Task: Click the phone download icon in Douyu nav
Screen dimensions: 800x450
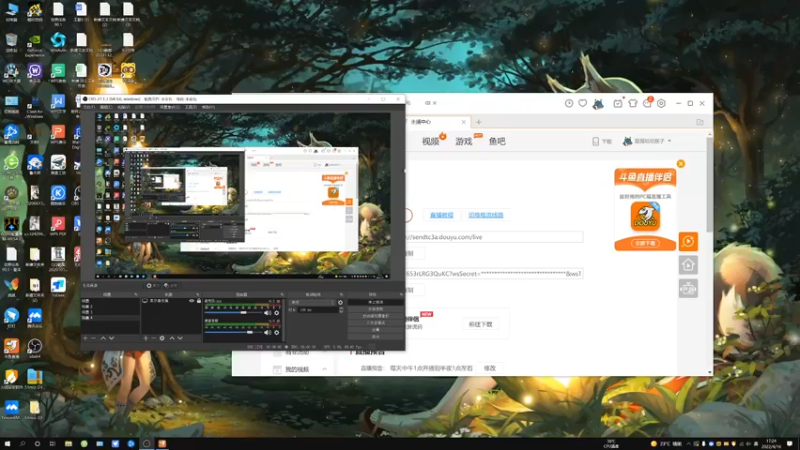Action: [x=595, y=141]
